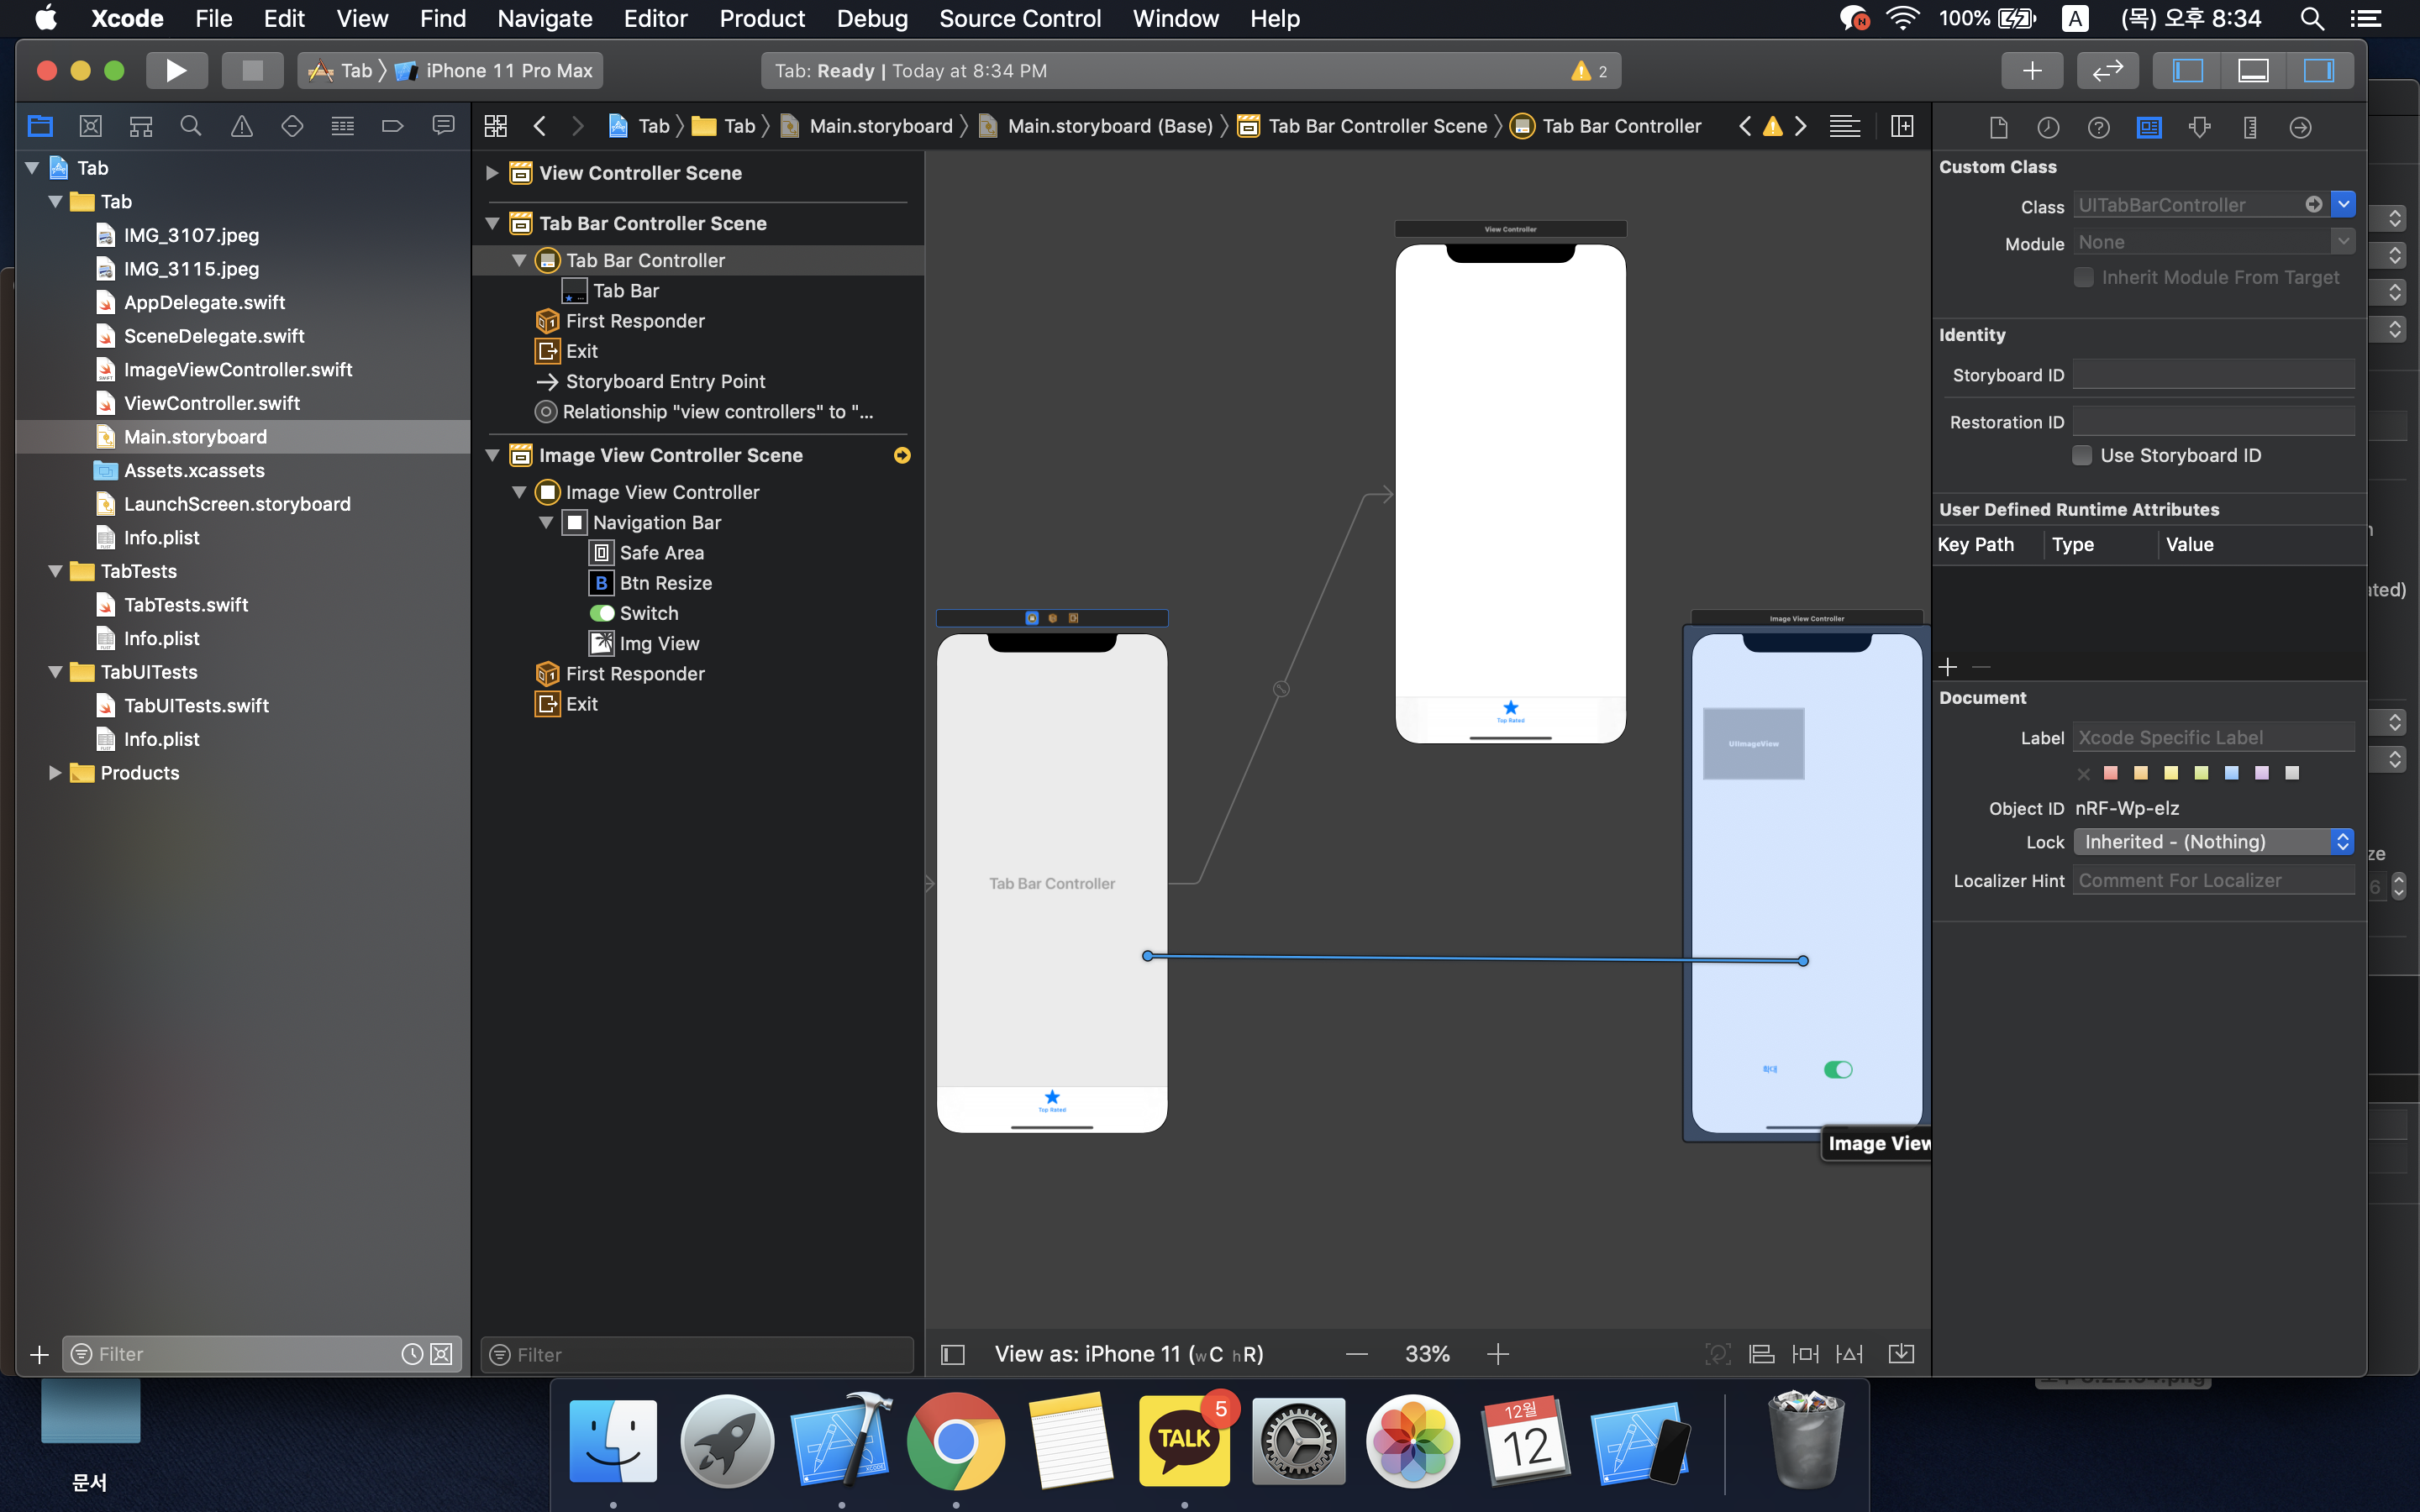Collapse the TabTests folder
The image size is (2420, 1512).
coord(56,571)
